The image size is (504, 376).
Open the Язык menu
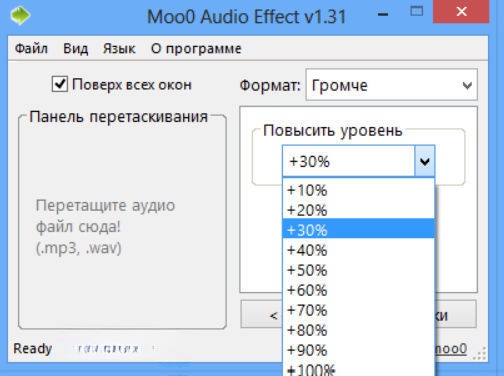coord(119,49)
